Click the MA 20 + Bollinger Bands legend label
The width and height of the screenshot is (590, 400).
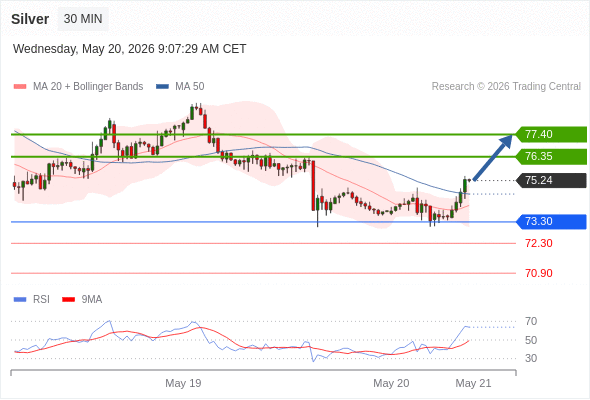[88, 87]
